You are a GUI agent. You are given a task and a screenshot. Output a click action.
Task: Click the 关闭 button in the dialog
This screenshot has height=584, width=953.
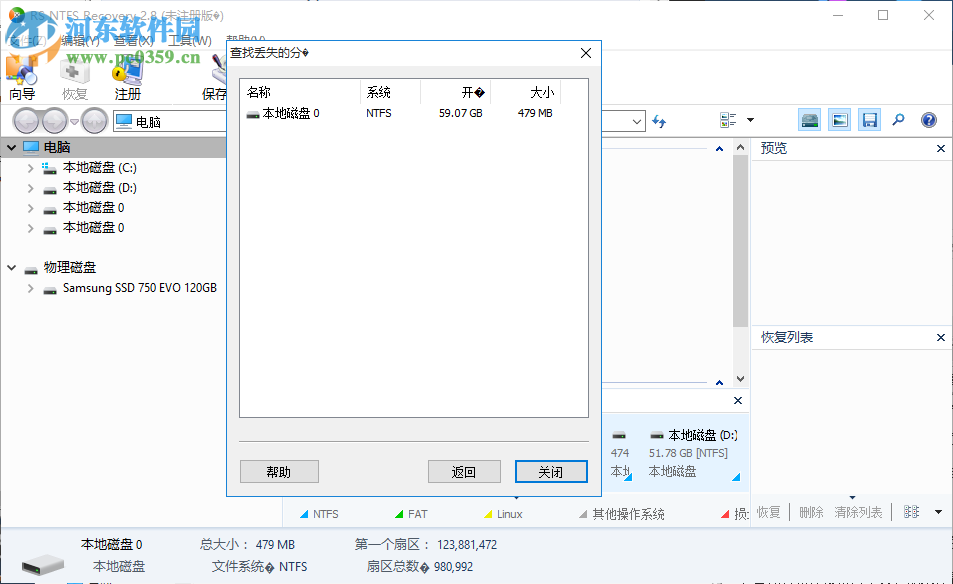(x=551, y=471)
